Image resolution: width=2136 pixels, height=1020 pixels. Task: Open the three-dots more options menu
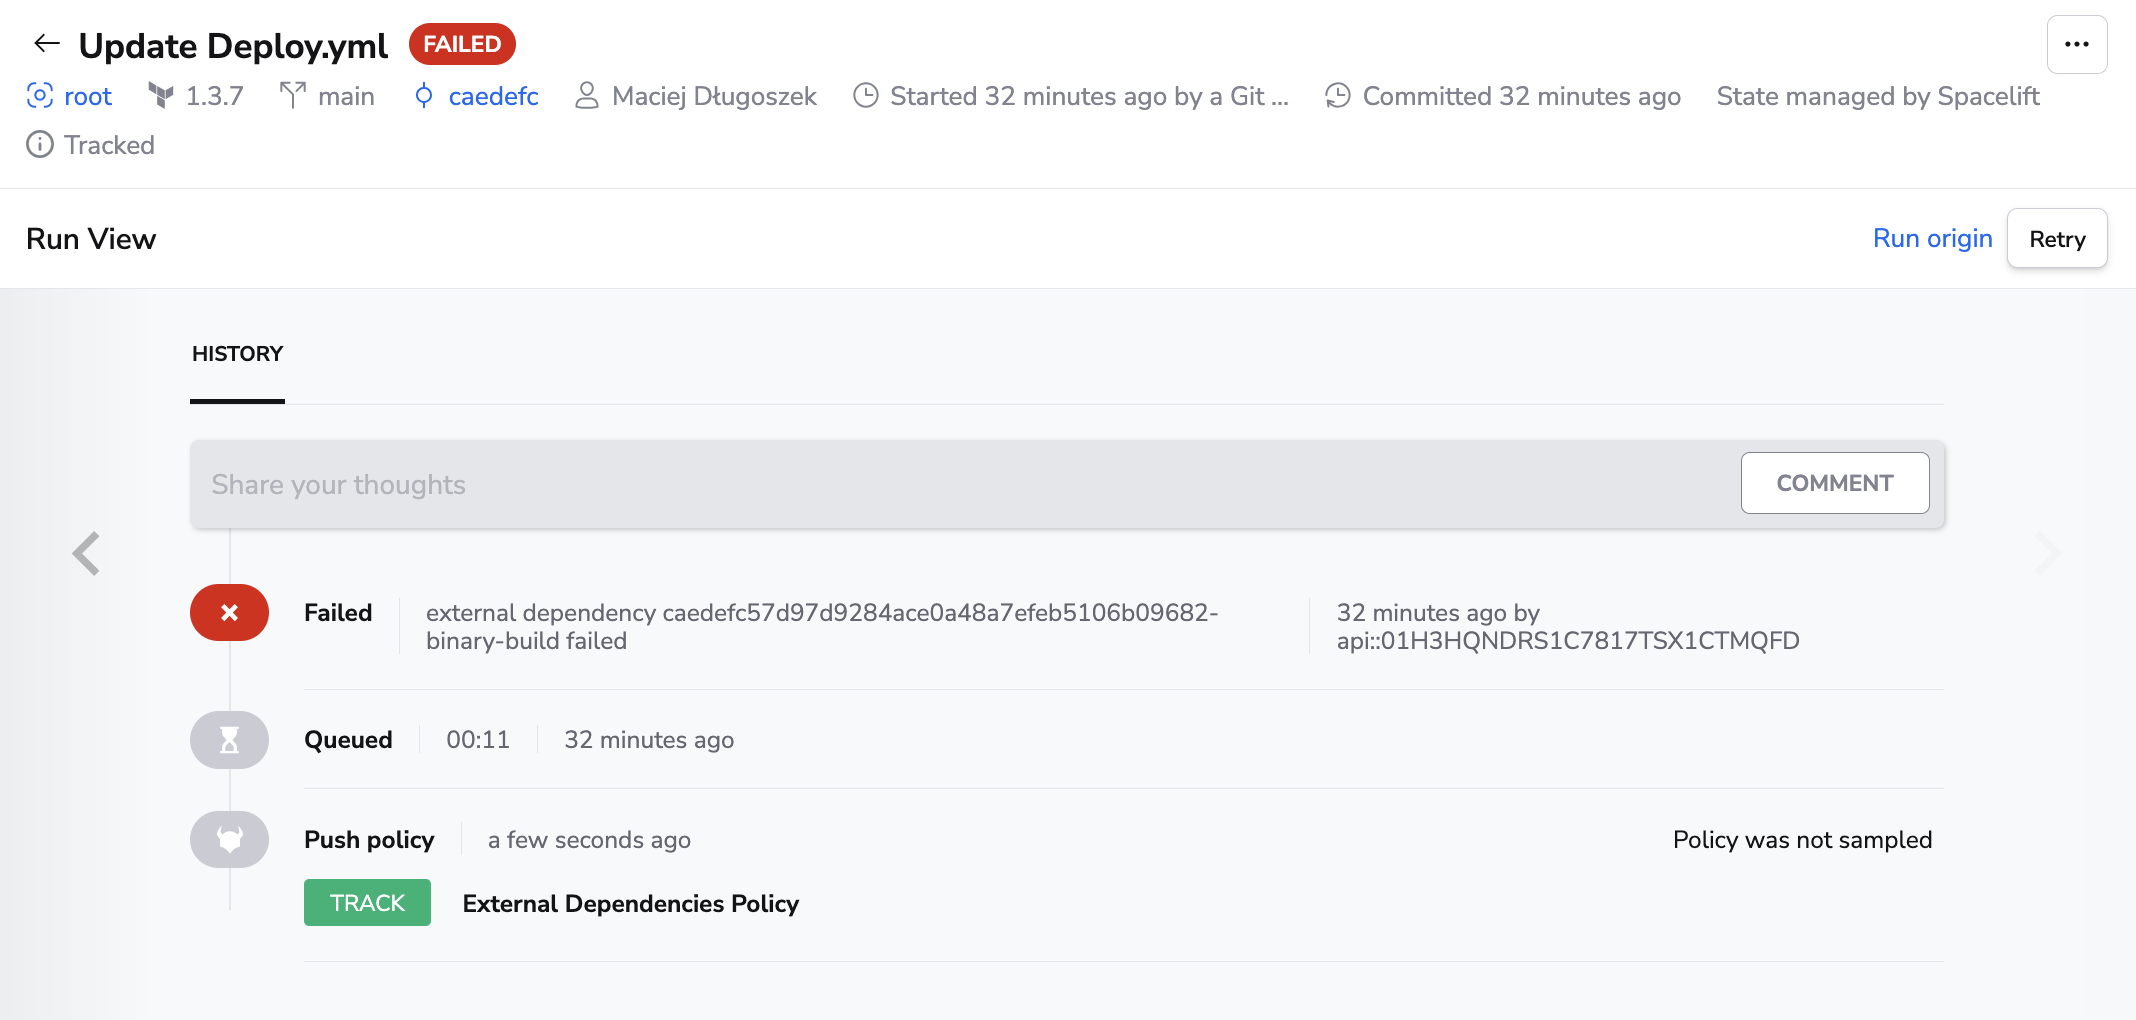pos(2076,45)
